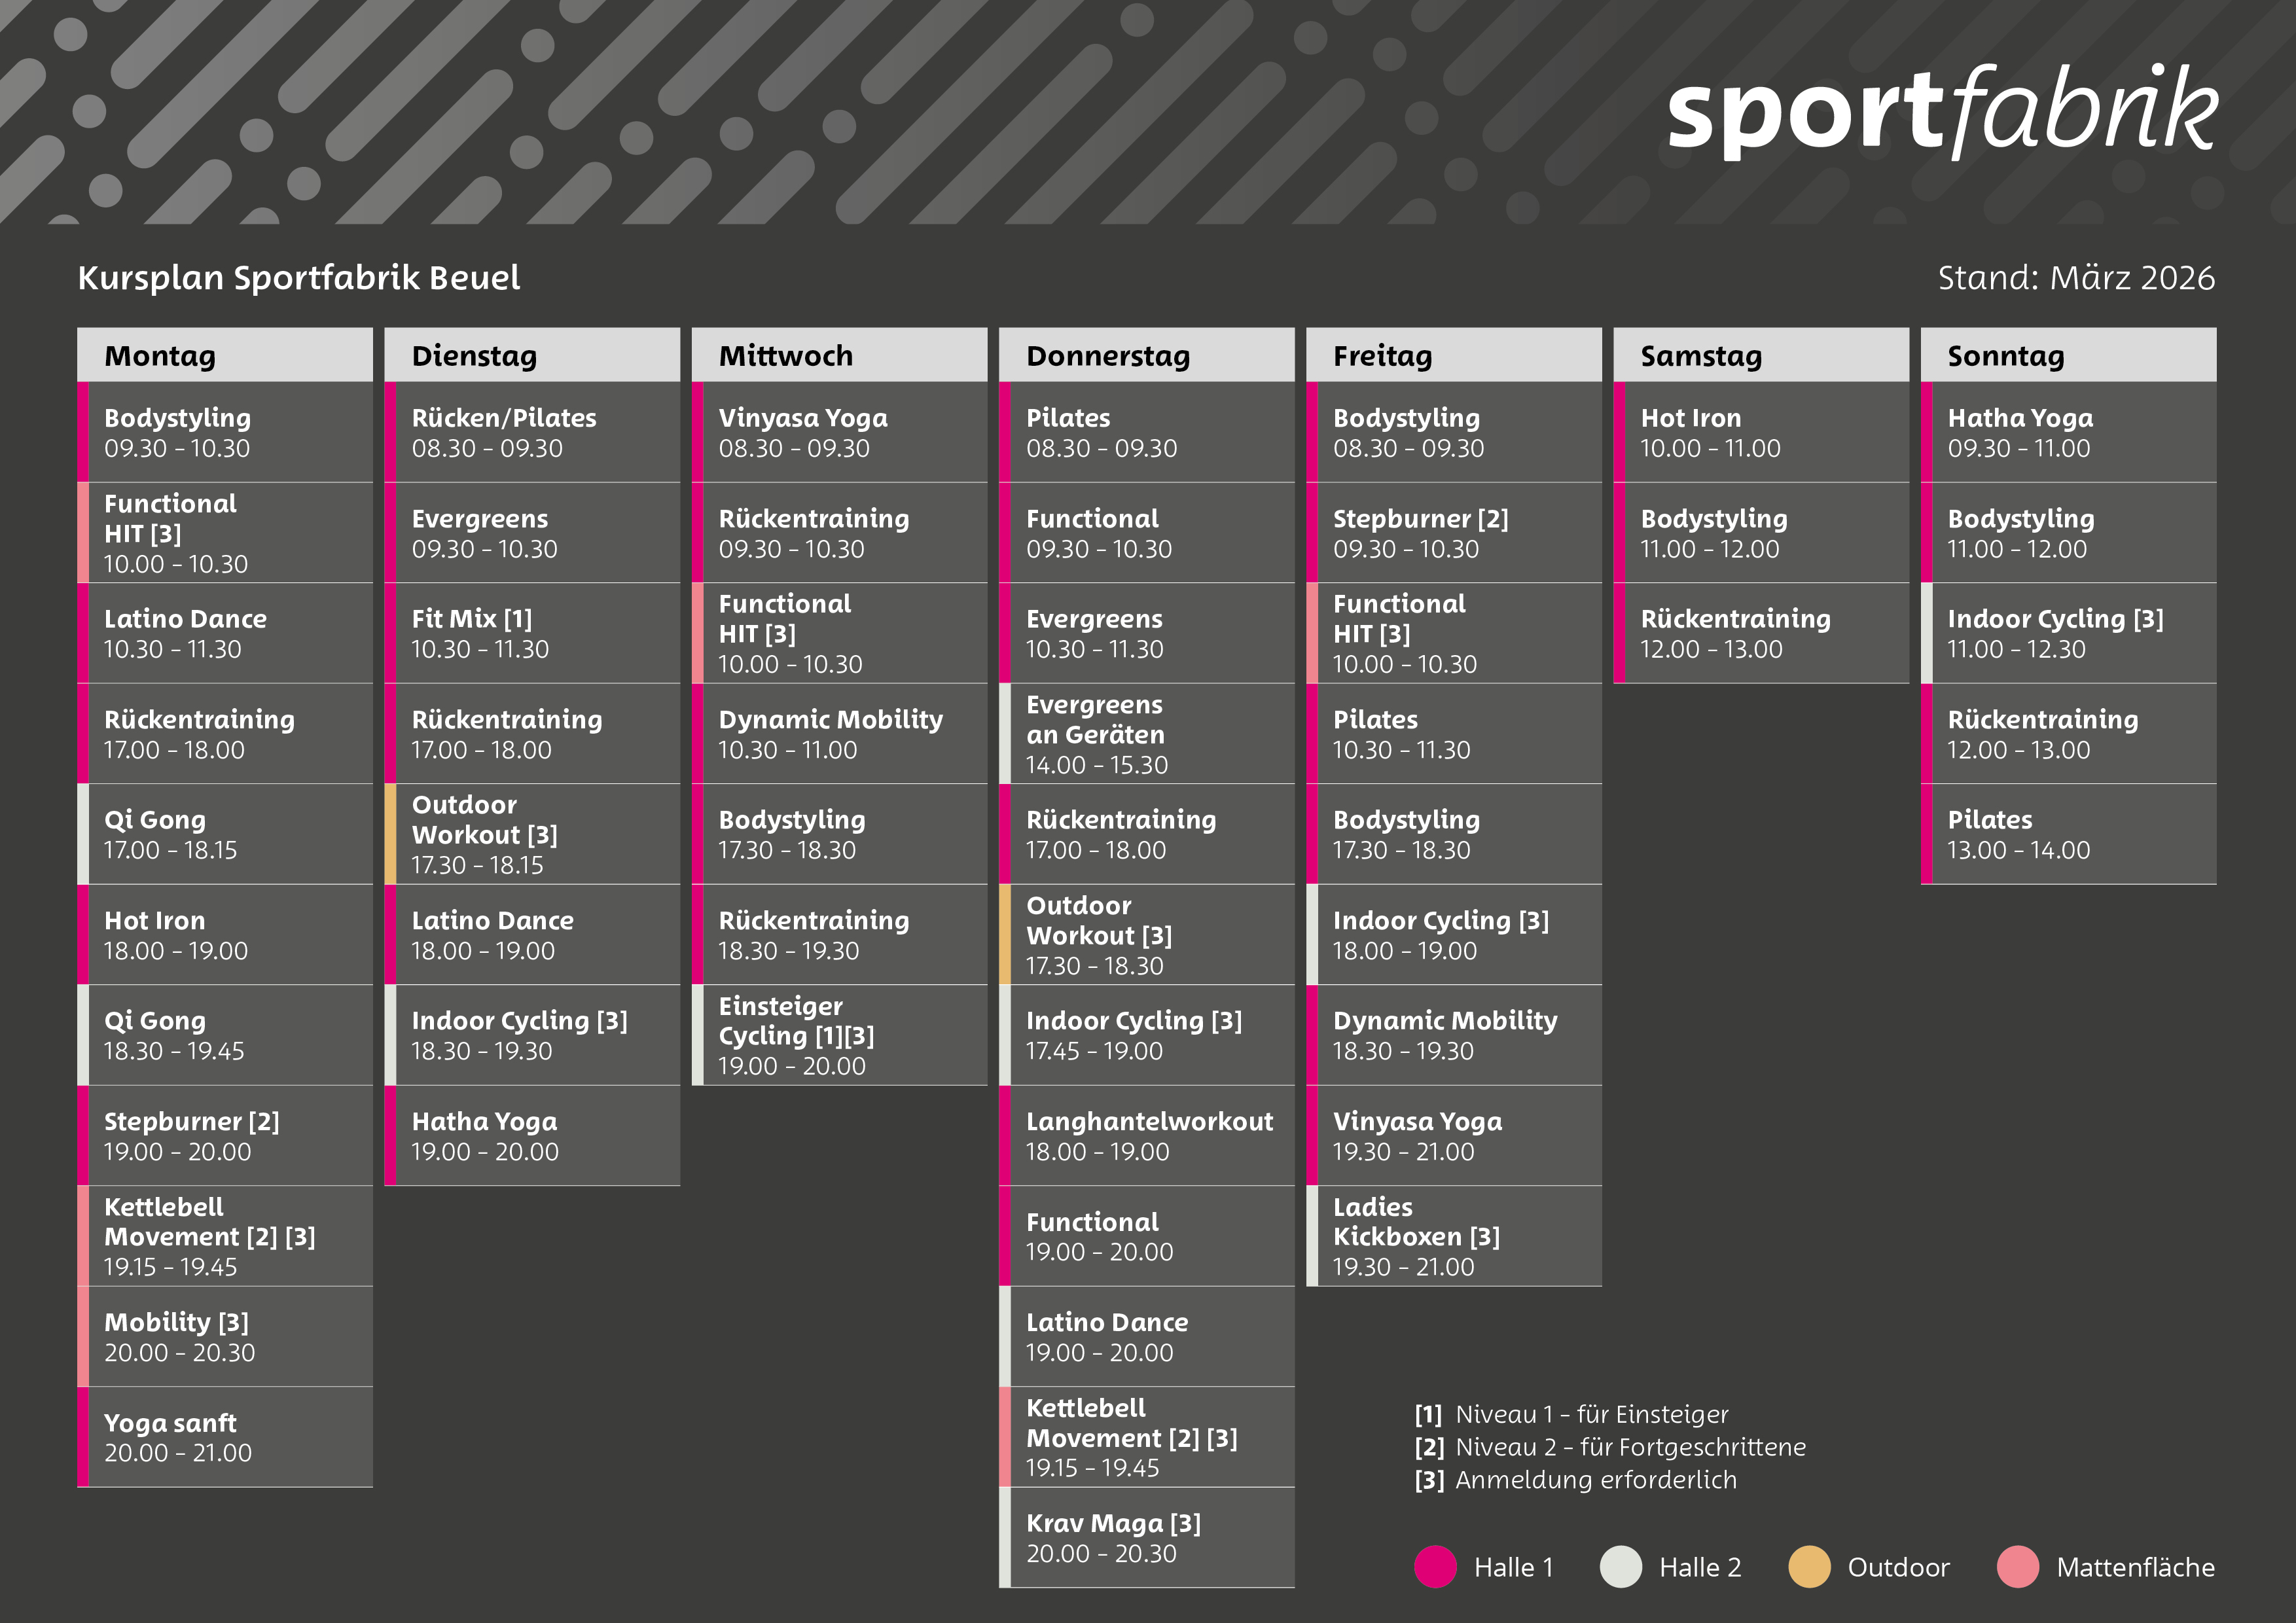The image size is (2296, 1623).
Task: Open the Krav Maga course entry
Action: 1146,1537
